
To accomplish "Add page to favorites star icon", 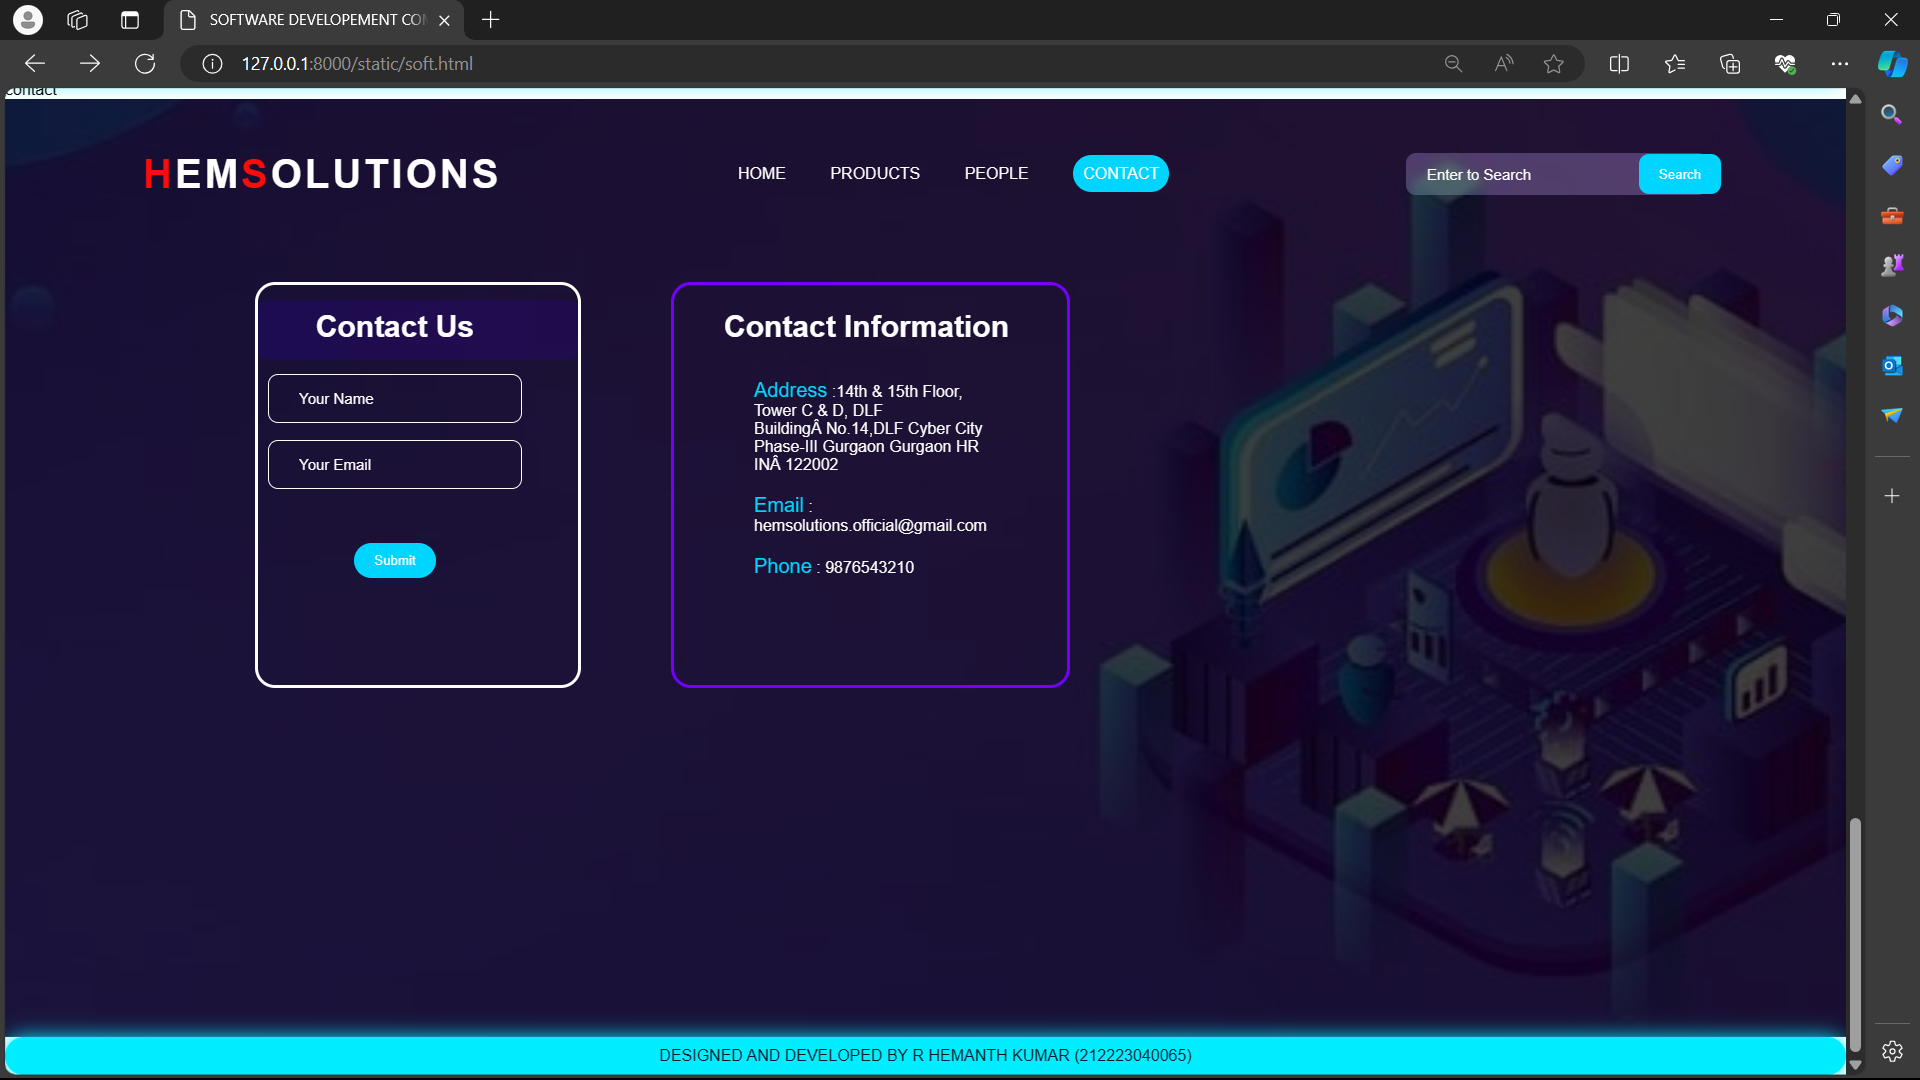I will tap(1553, 64).
